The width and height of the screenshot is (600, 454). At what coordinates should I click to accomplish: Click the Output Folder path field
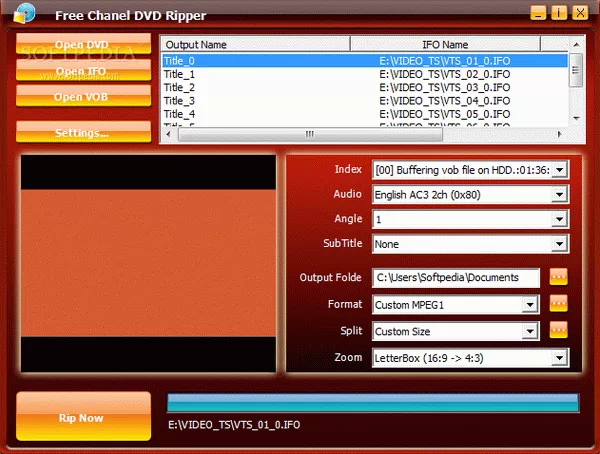[x=456, y=277]
